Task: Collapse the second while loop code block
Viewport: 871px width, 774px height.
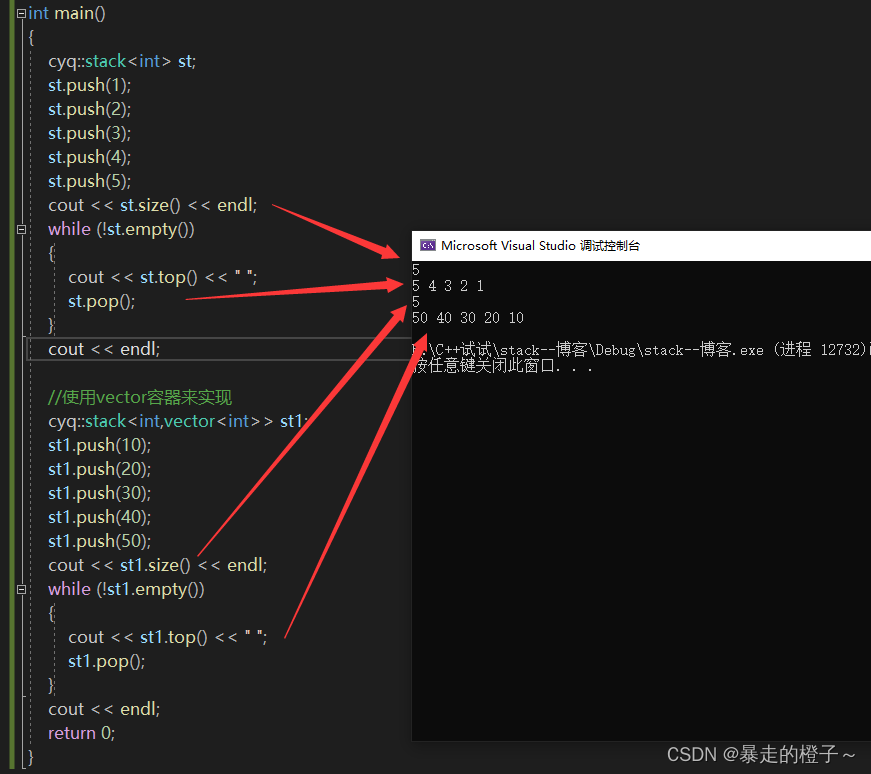Action: (21, 589)
